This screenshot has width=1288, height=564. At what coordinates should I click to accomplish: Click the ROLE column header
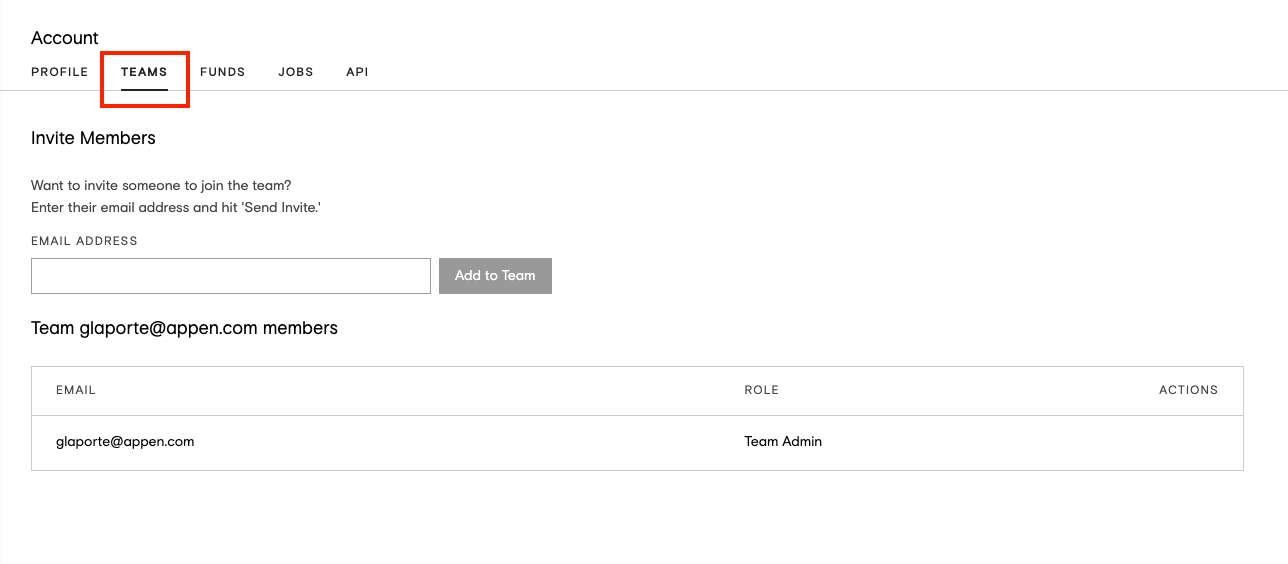click(762, 390)
